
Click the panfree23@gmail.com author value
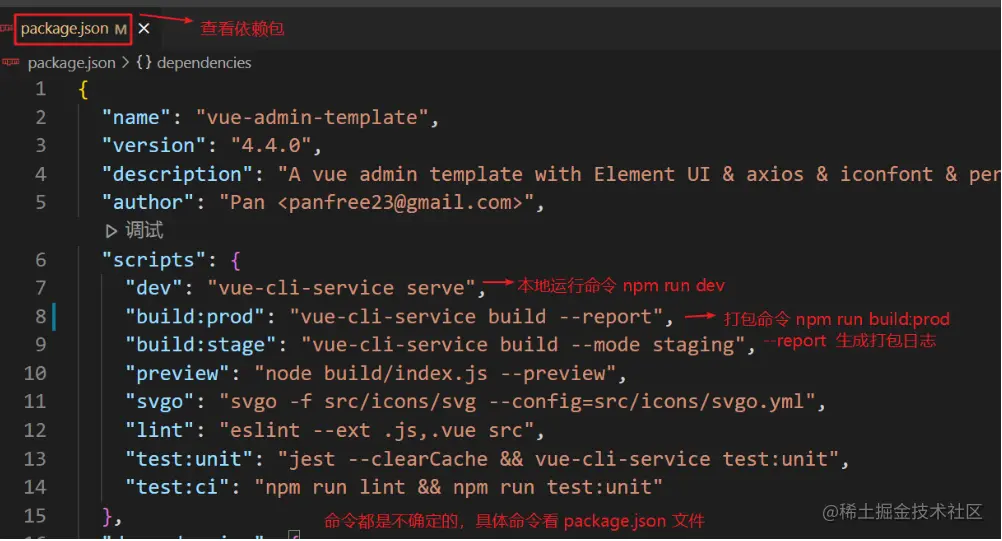tap(376, 202)
